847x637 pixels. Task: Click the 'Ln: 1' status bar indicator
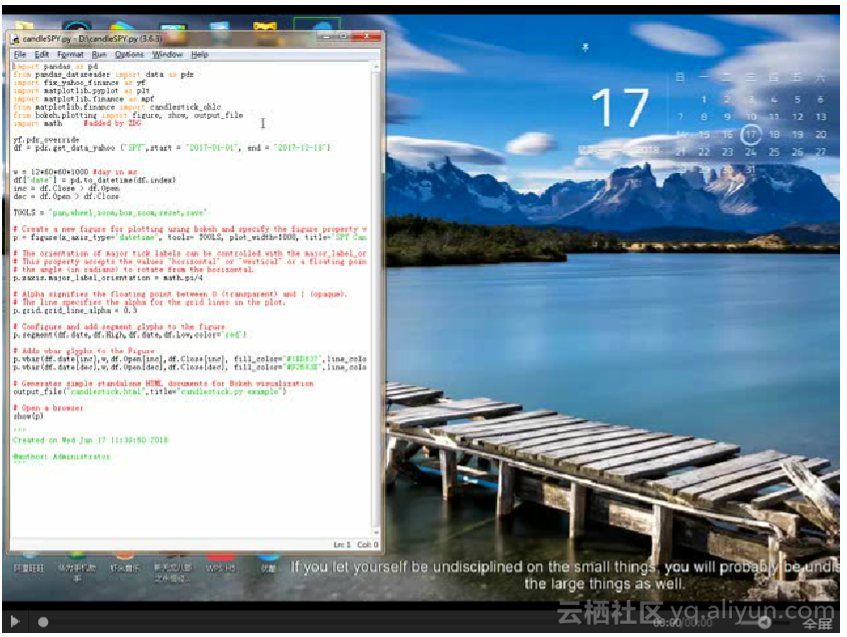pyautogui.click(x=342, y=545)
